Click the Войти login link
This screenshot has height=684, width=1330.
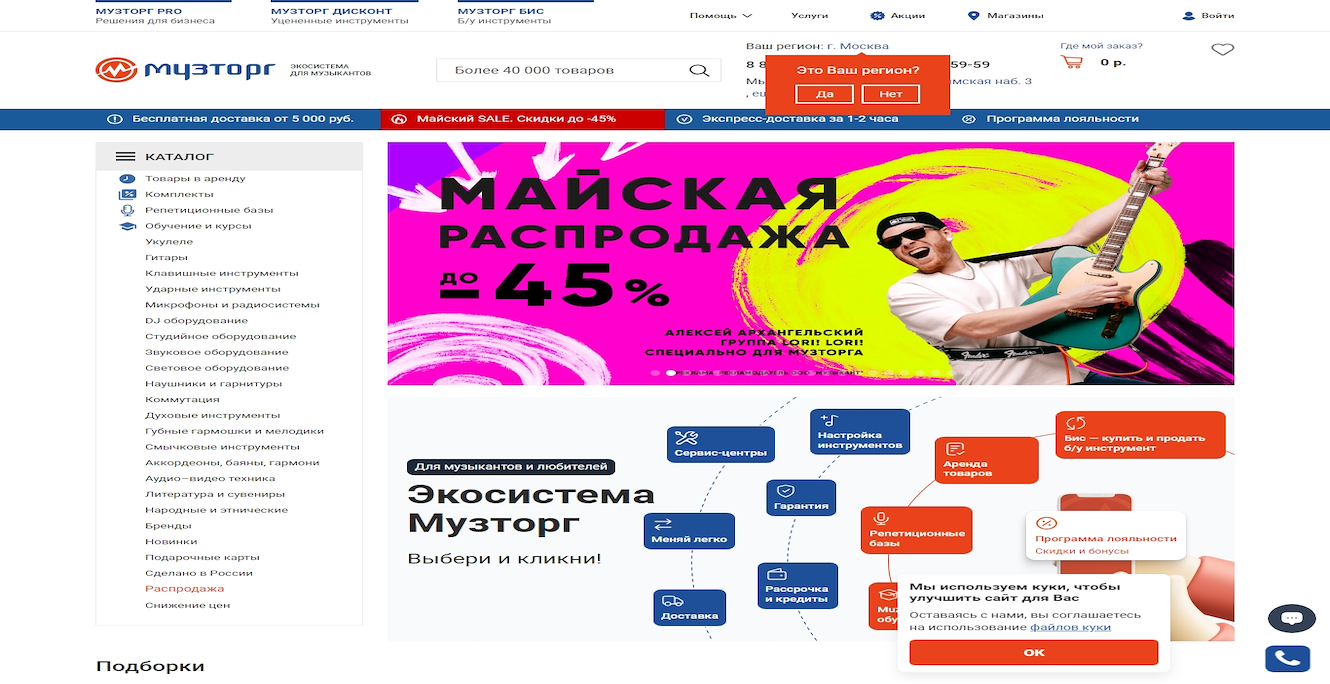tap(1217, 16)
